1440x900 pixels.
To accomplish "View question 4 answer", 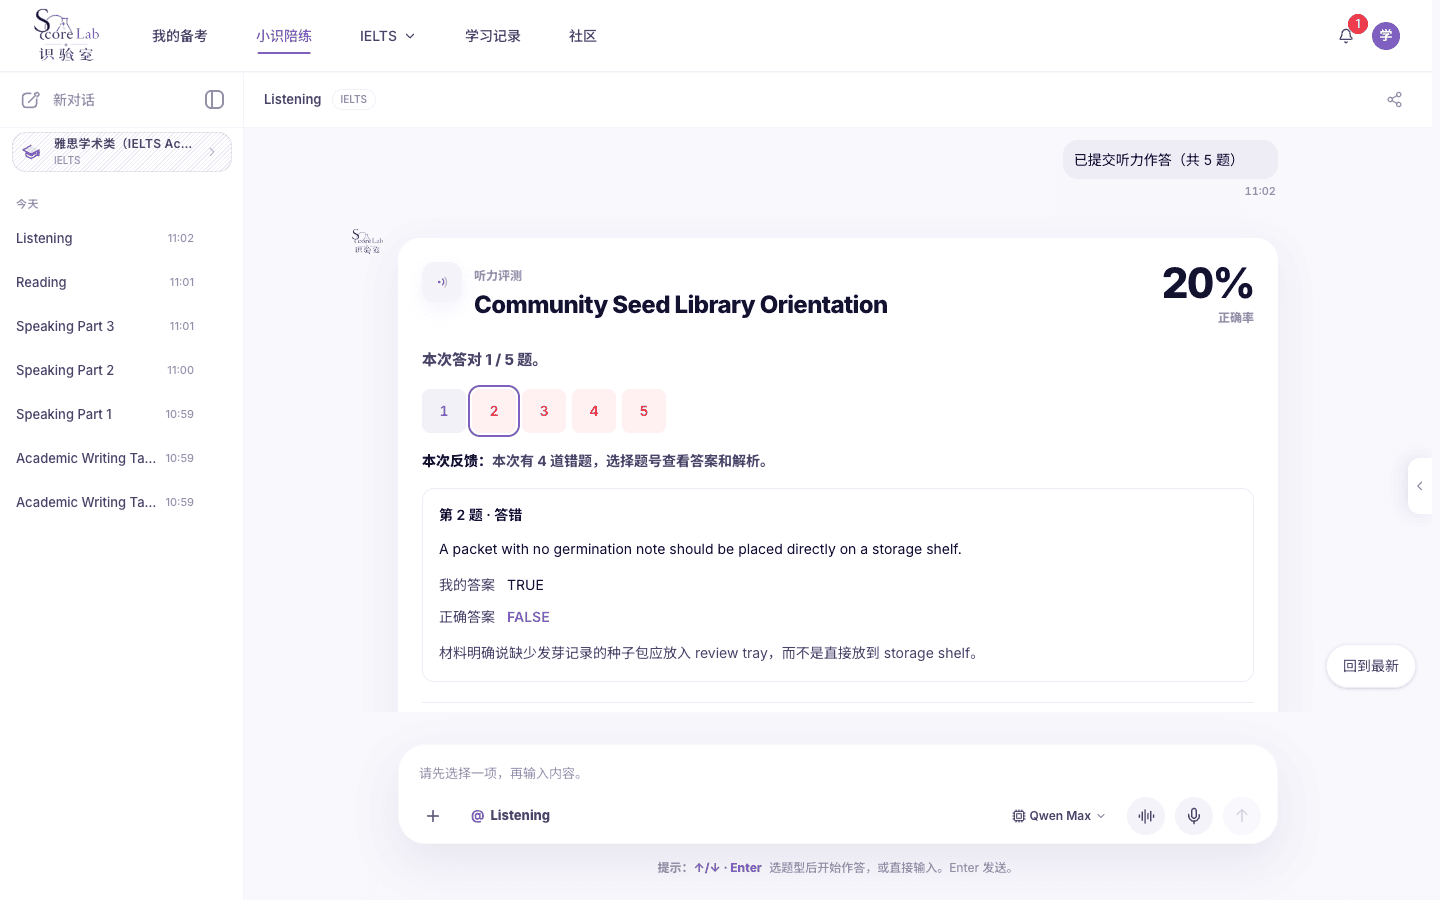I will 594,411.
